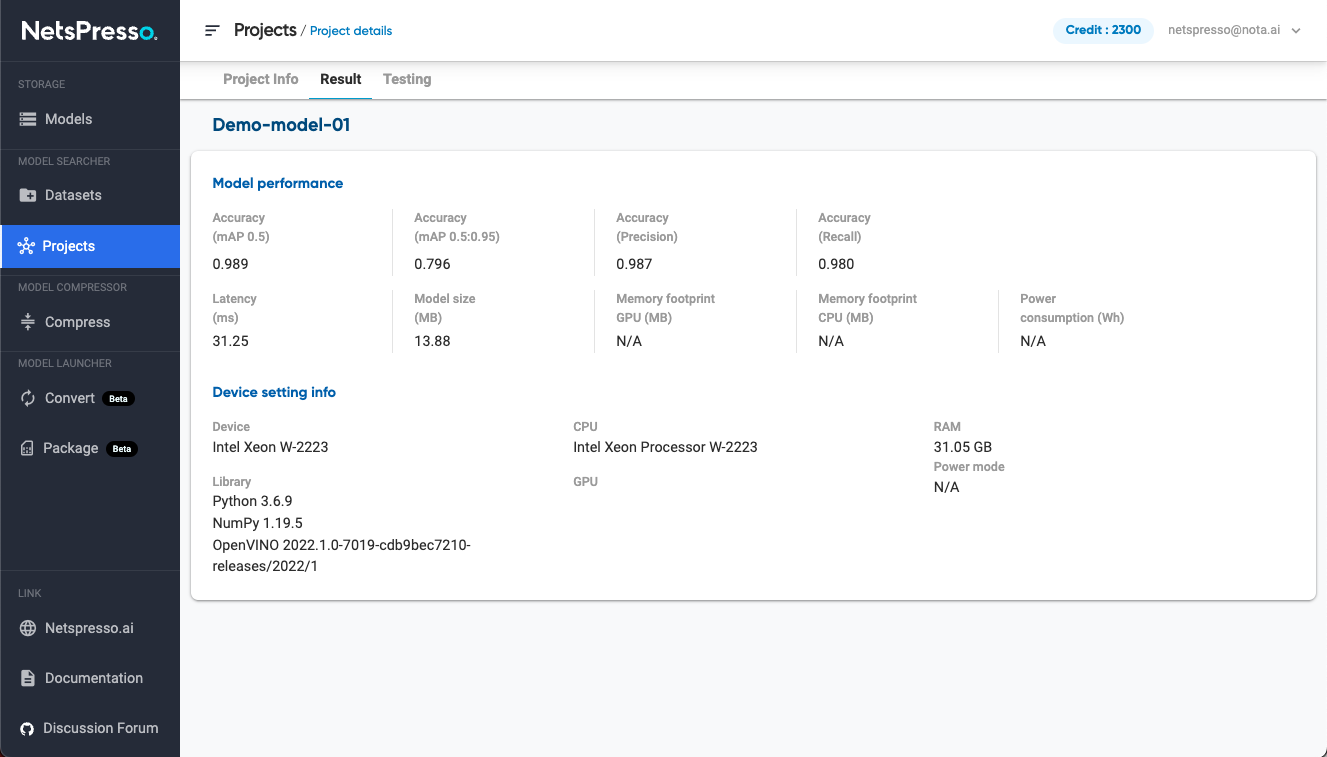Click the OpenVINO 2022.1.0 library entry
Screen dimensions: 1327x757
(x=341, y=556)
